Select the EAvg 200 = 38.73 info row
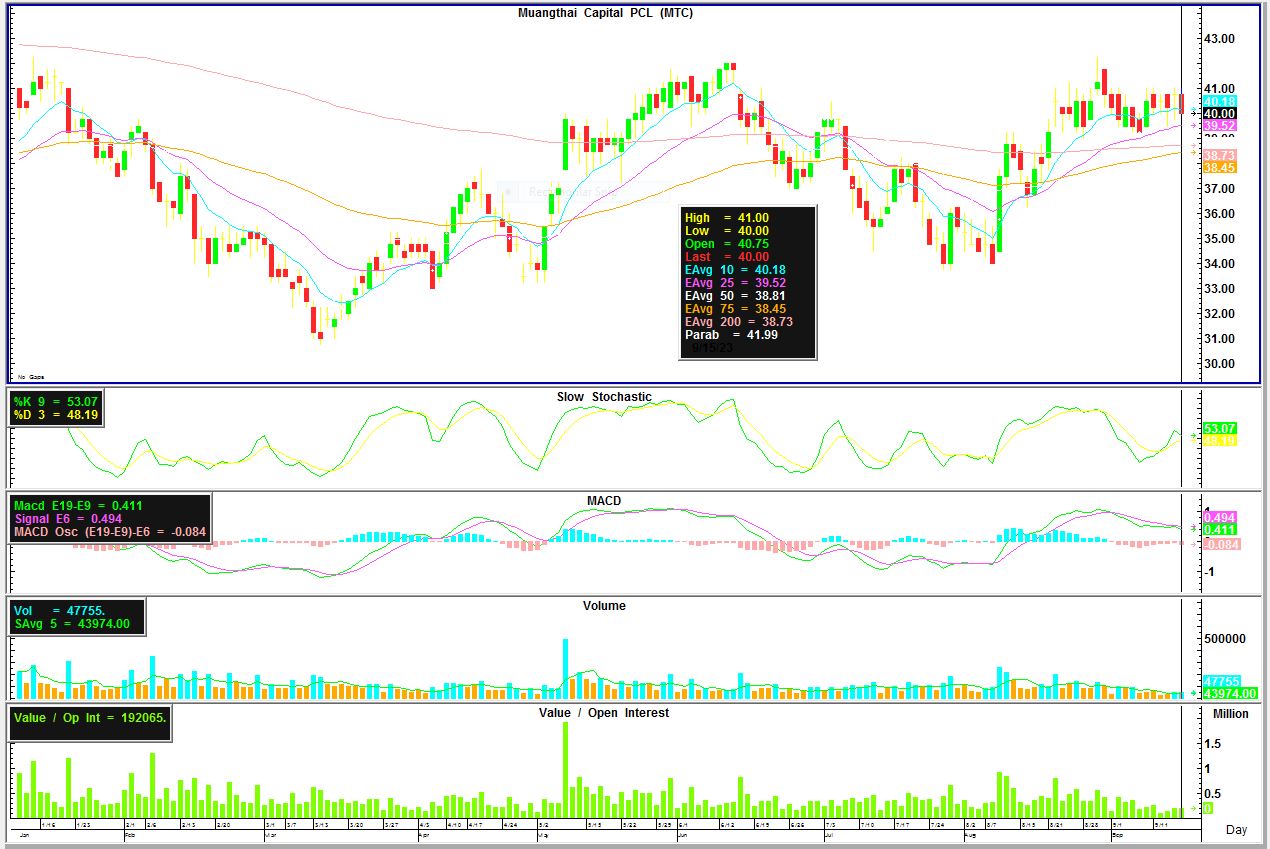The height and width of the screenshot is (849, 1270). 739,322
